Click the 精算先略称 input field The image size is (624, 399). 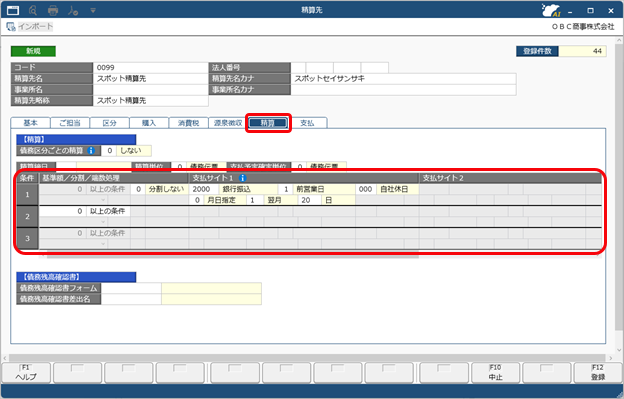click(150, 101)
